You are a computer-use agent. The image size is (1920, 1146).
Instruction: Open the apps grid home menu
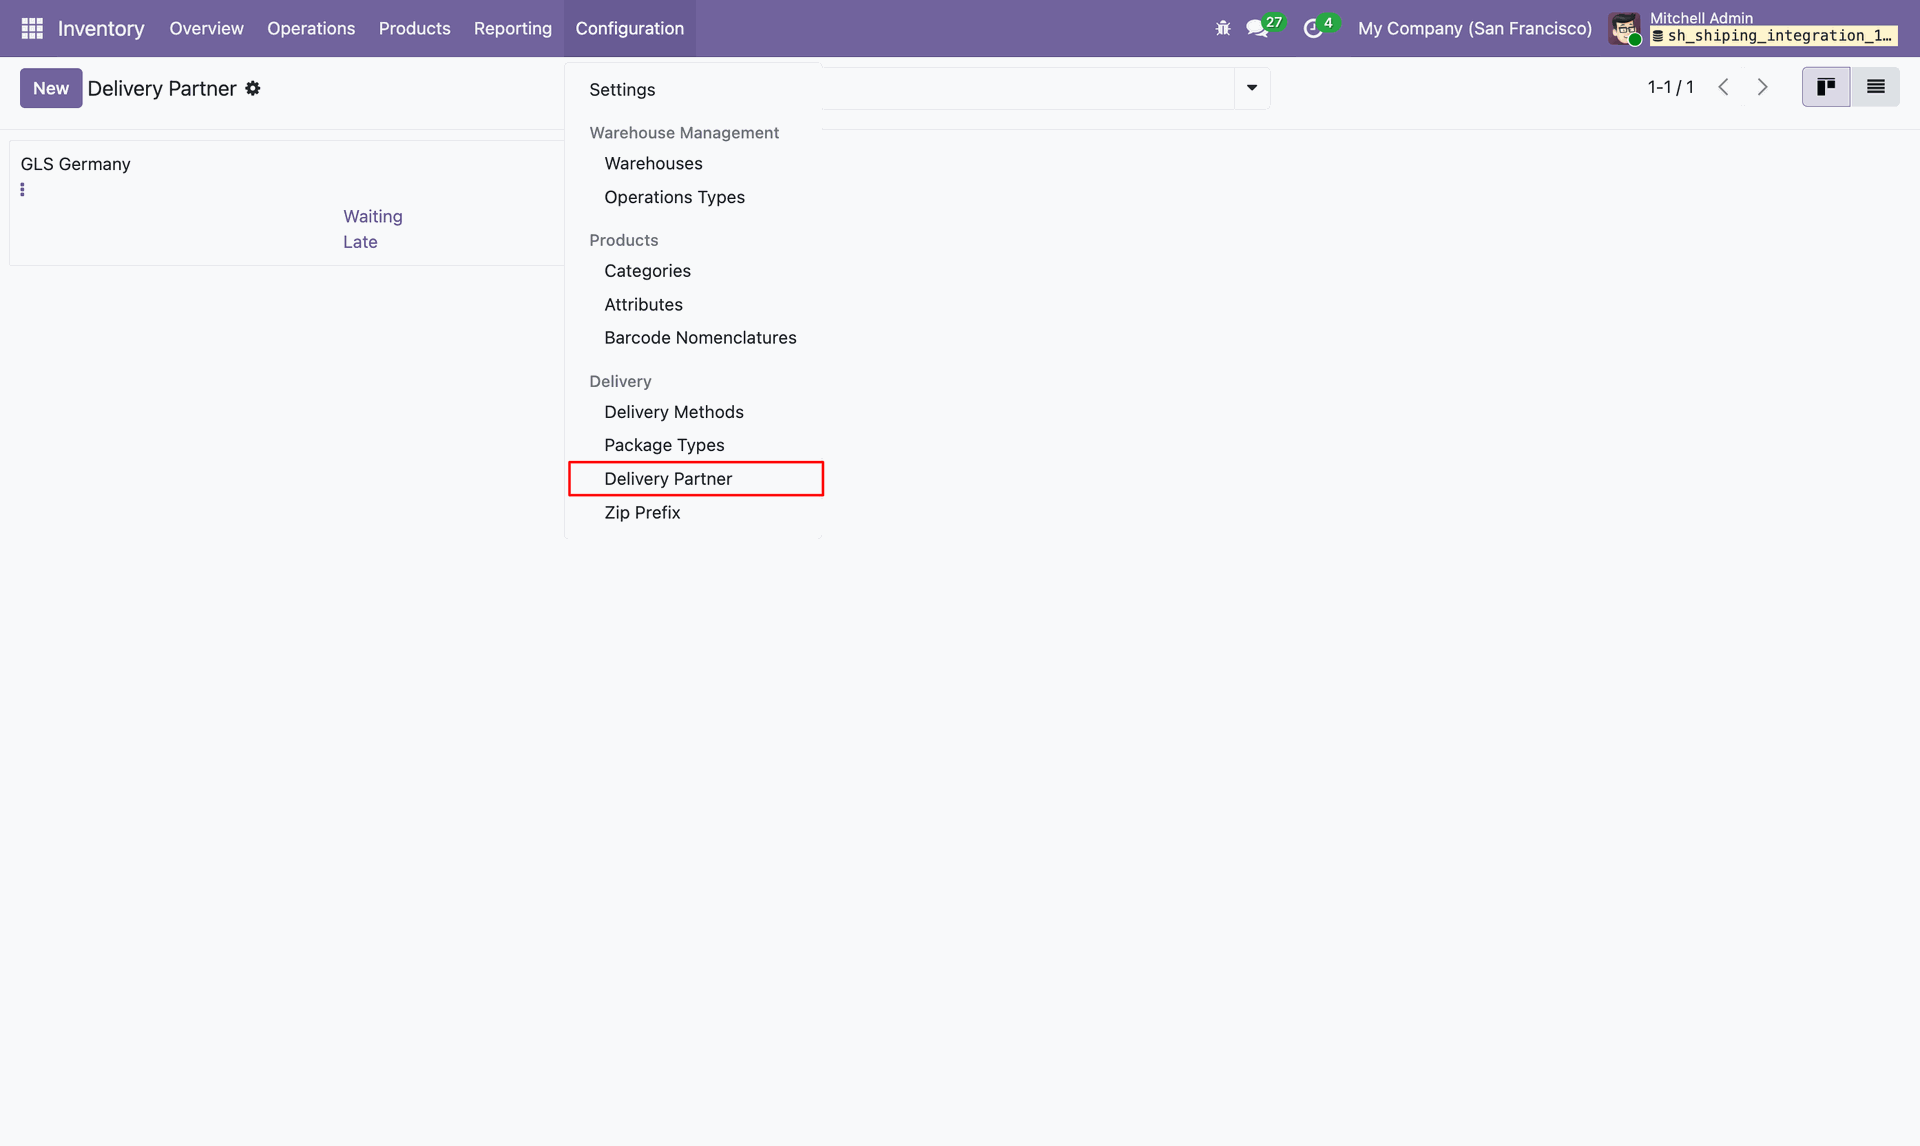coord(32,28)
